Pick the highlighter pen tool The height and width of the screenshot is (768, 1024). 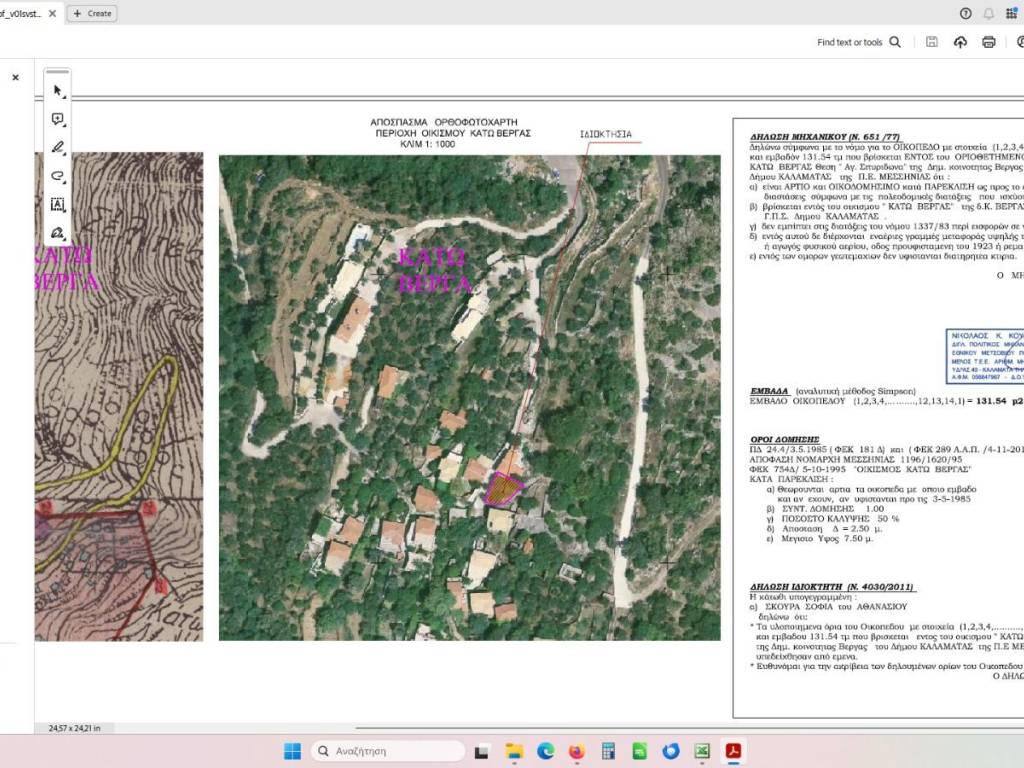58,147
